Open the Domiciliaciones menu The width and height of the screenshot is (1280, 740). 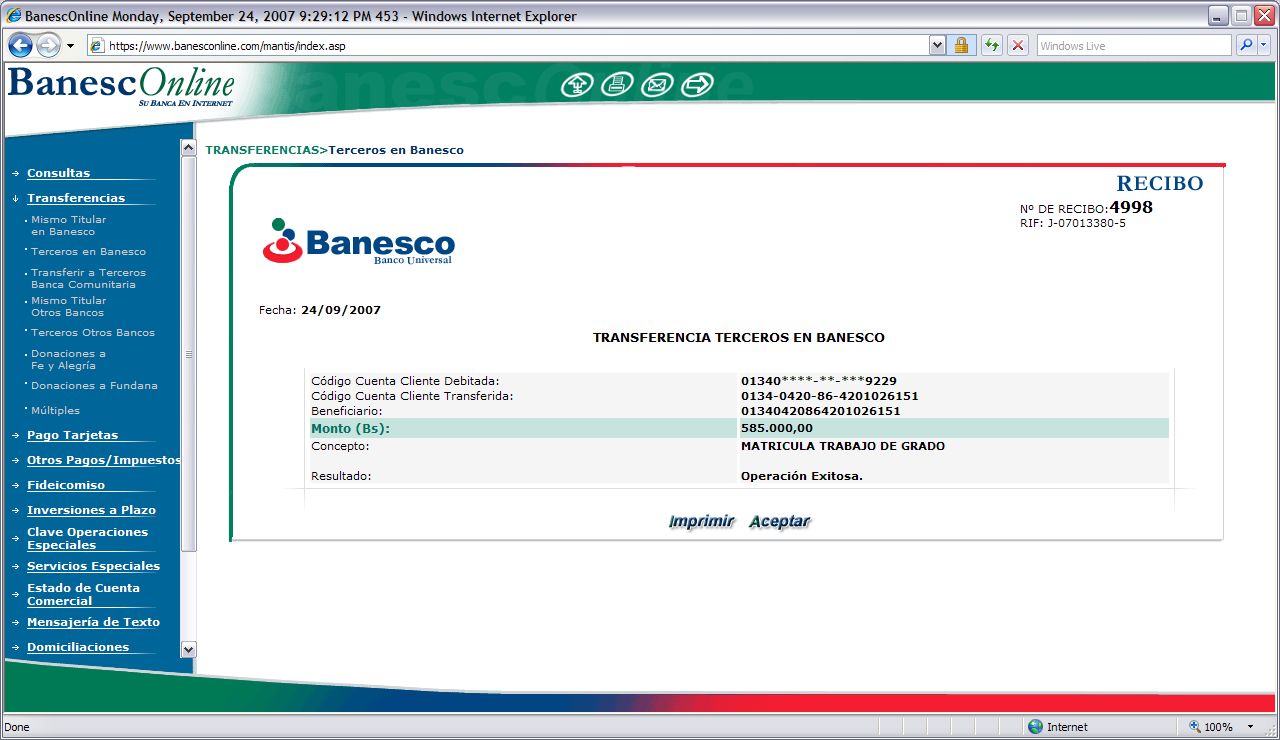click(x=78, y=647)
